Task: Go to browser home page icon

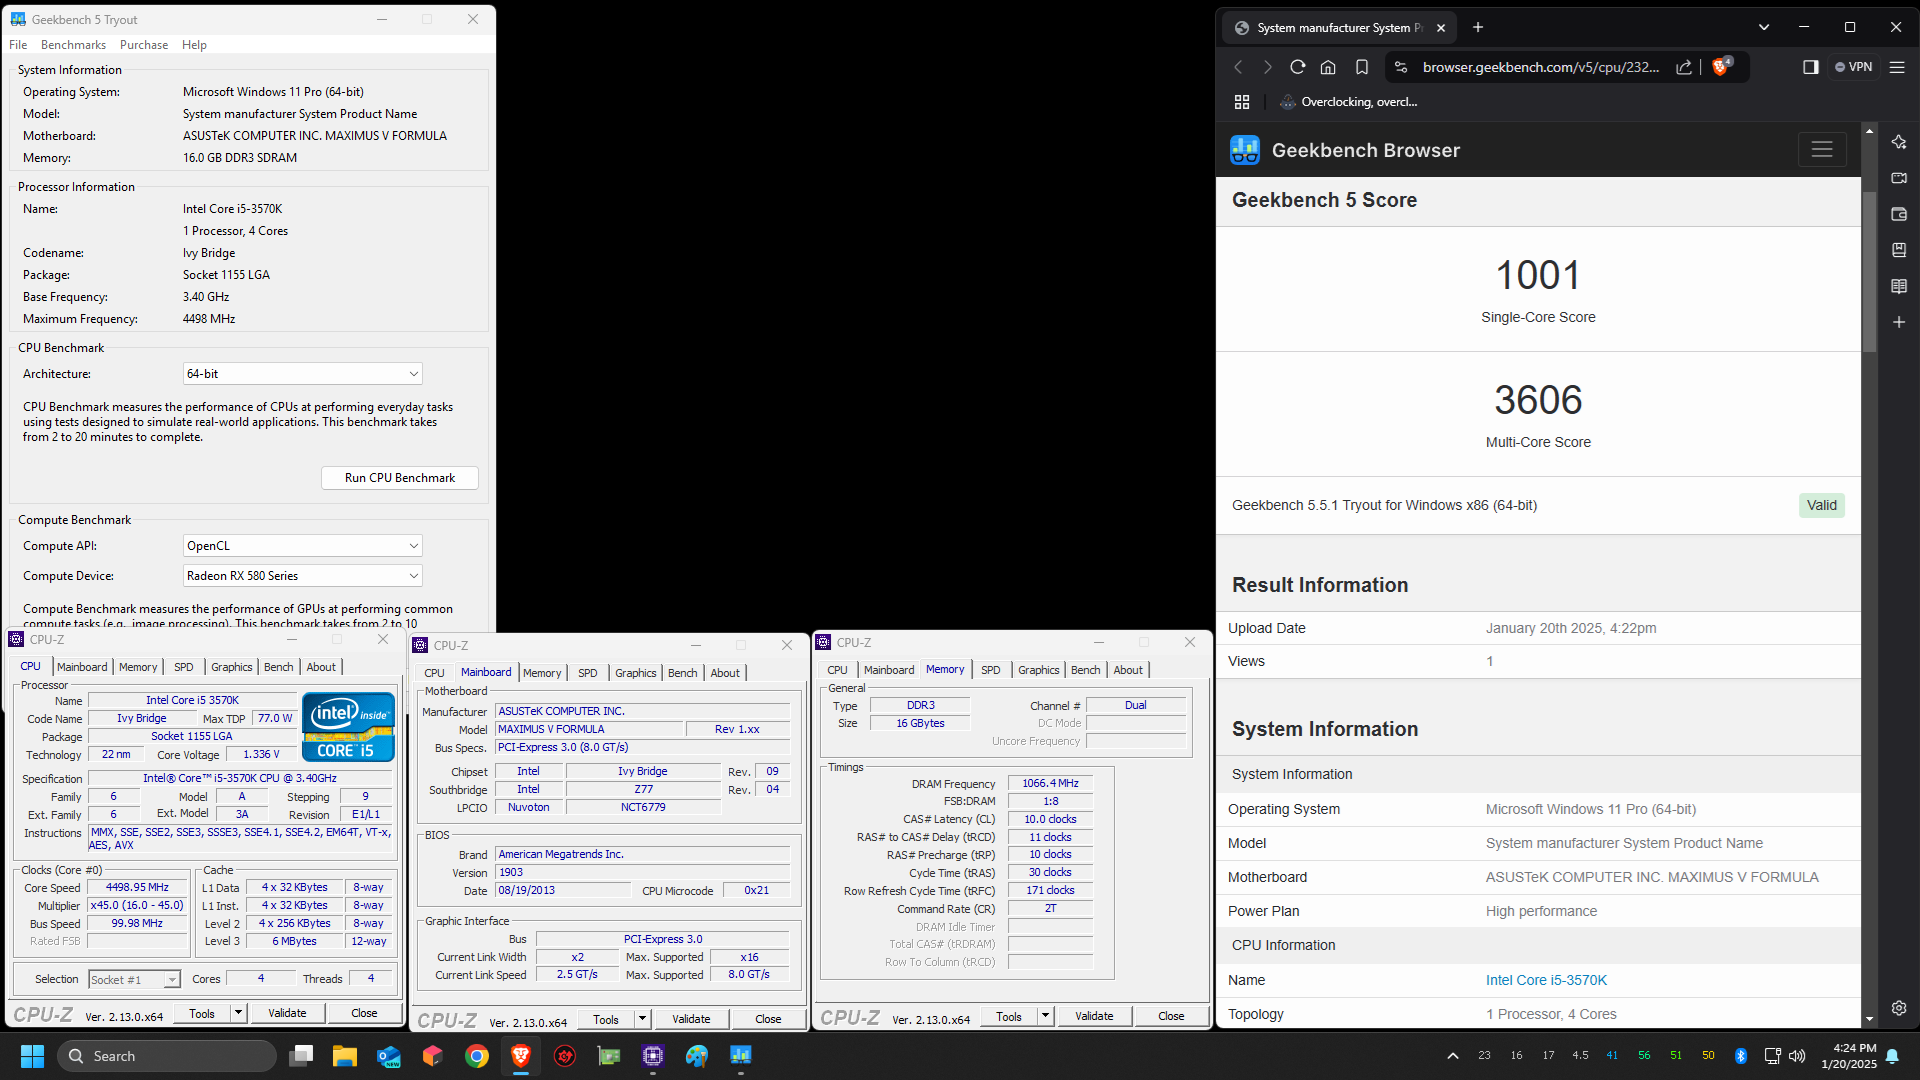Action: [x=1328, y=67]
